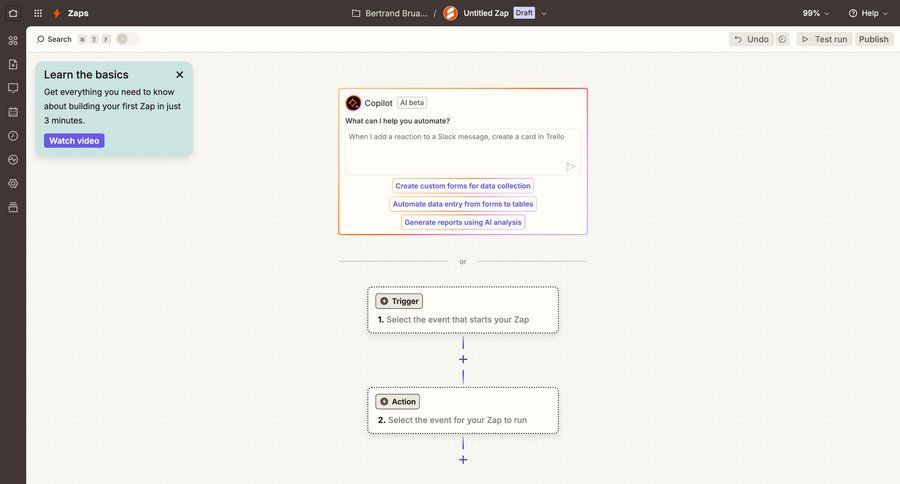The width and height of the screenshot is (900, 484).
Task: Click the Draft status badge
Action: point(523,13)
